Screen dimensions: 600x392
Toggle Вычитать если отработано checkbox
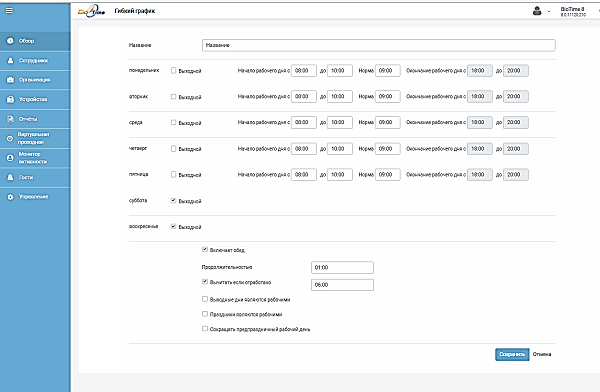205,282
